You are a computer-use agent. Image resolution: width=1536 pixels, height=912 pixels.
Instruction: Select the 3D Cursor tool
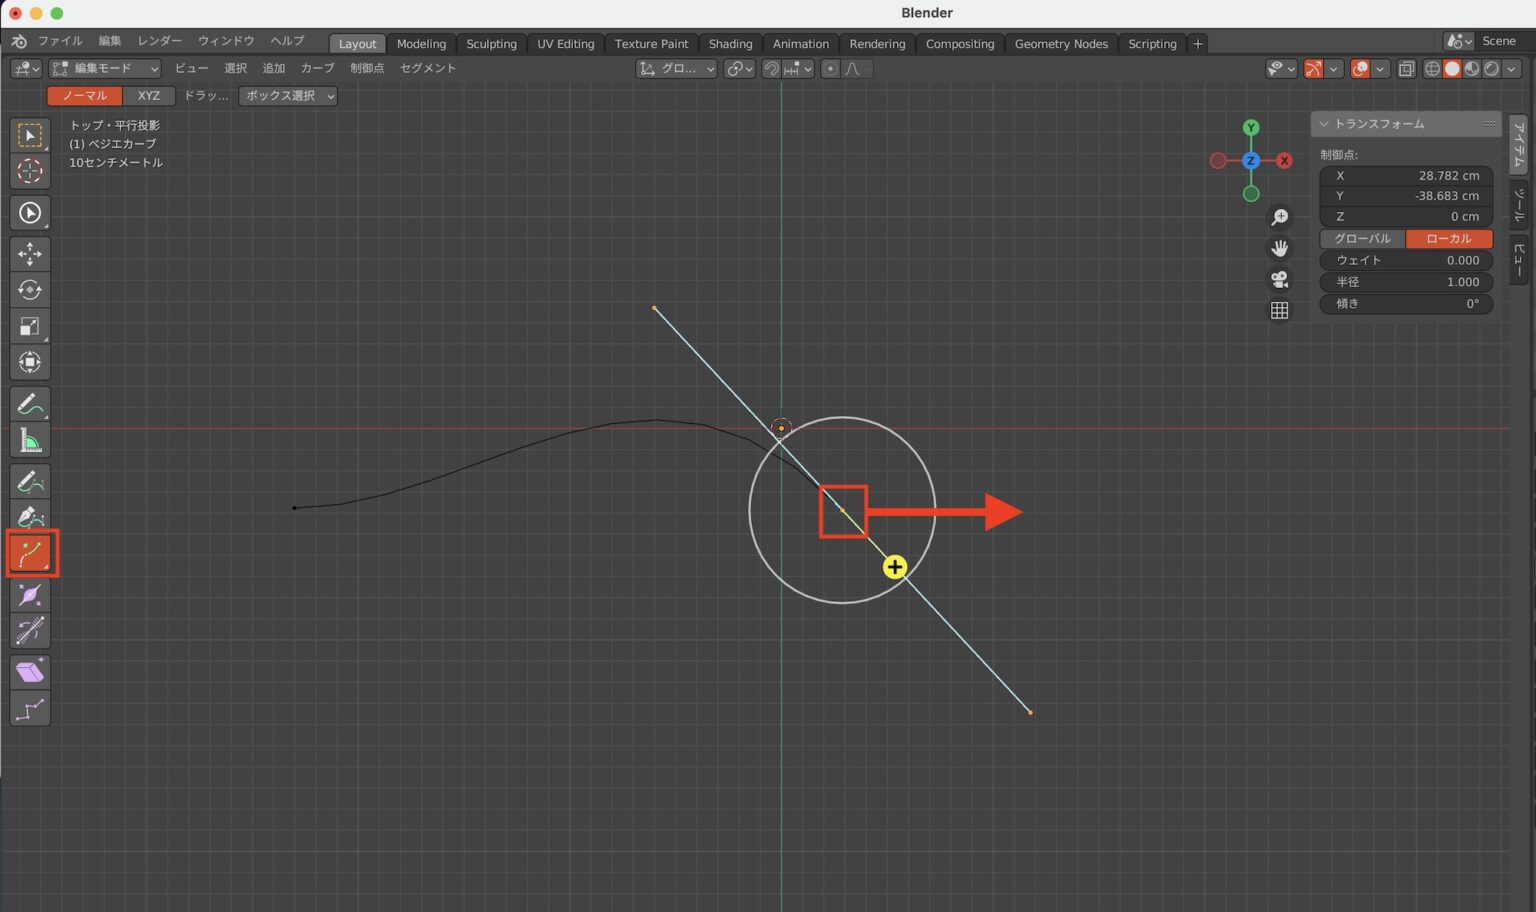click(30, 172)
